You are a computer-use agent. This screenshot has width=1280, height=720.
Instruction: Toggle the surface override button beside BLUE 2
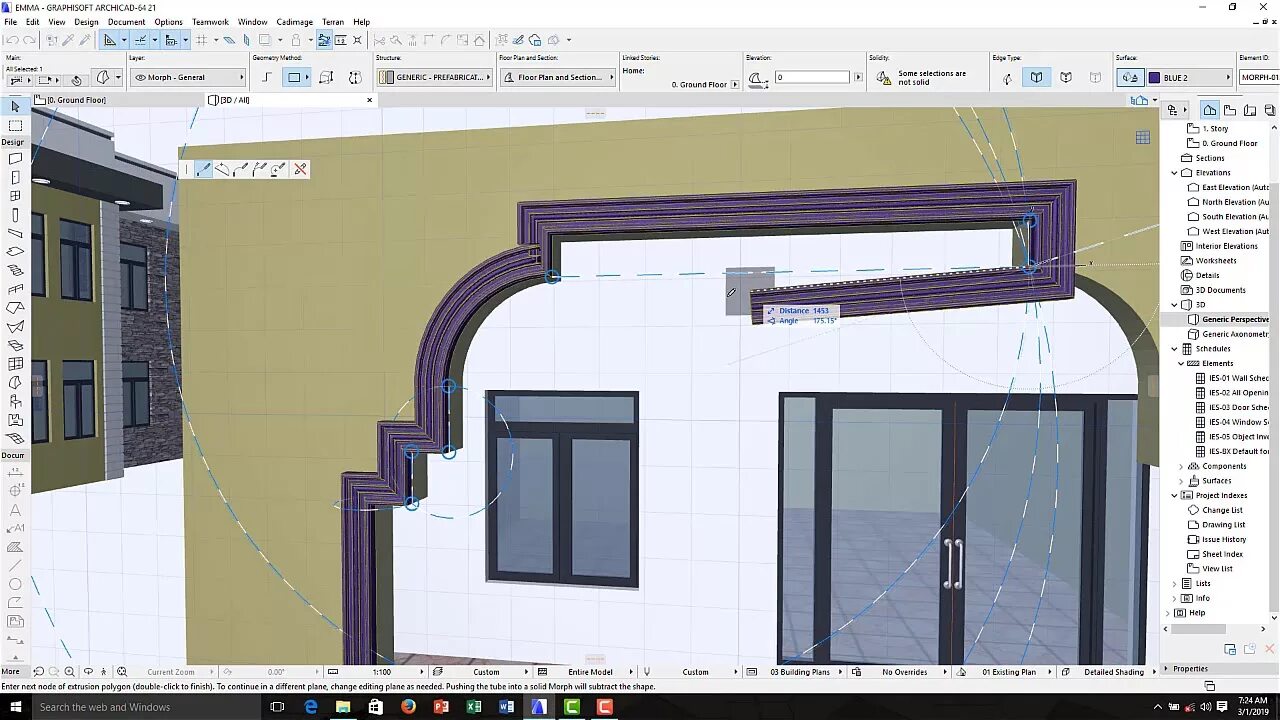pos(1130,77)
